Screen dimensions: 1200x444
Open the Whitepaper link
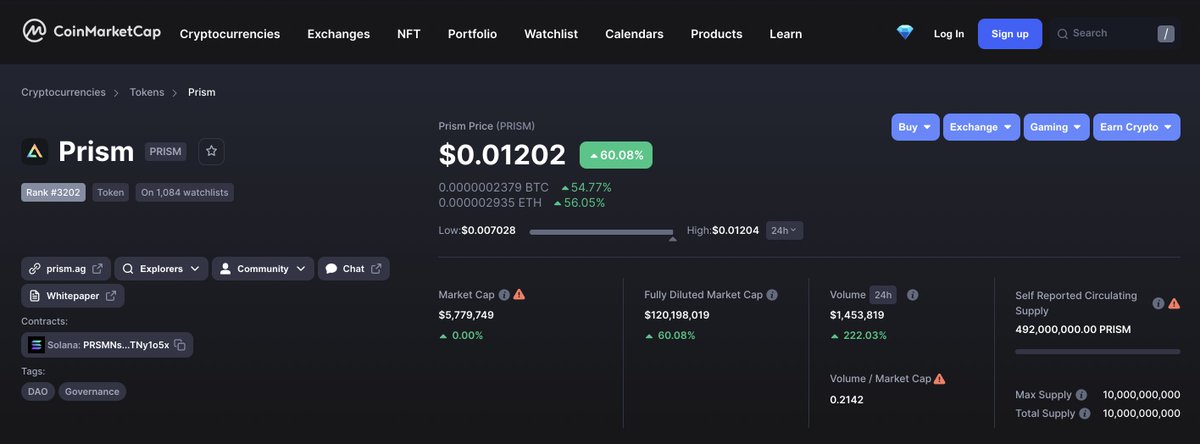(72, 296)
